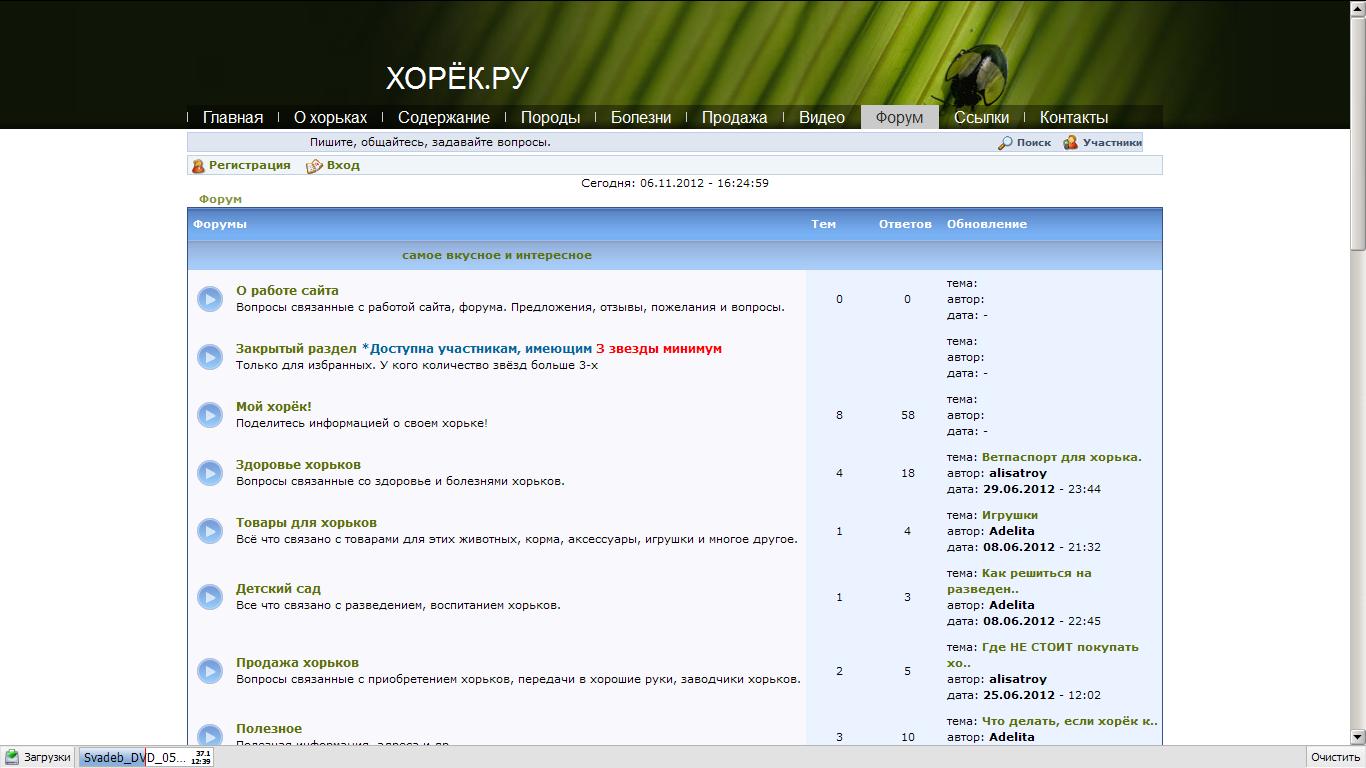
Task: Click the date 25.06.2012 - 12:02
Action: [x=1042, y=695]
